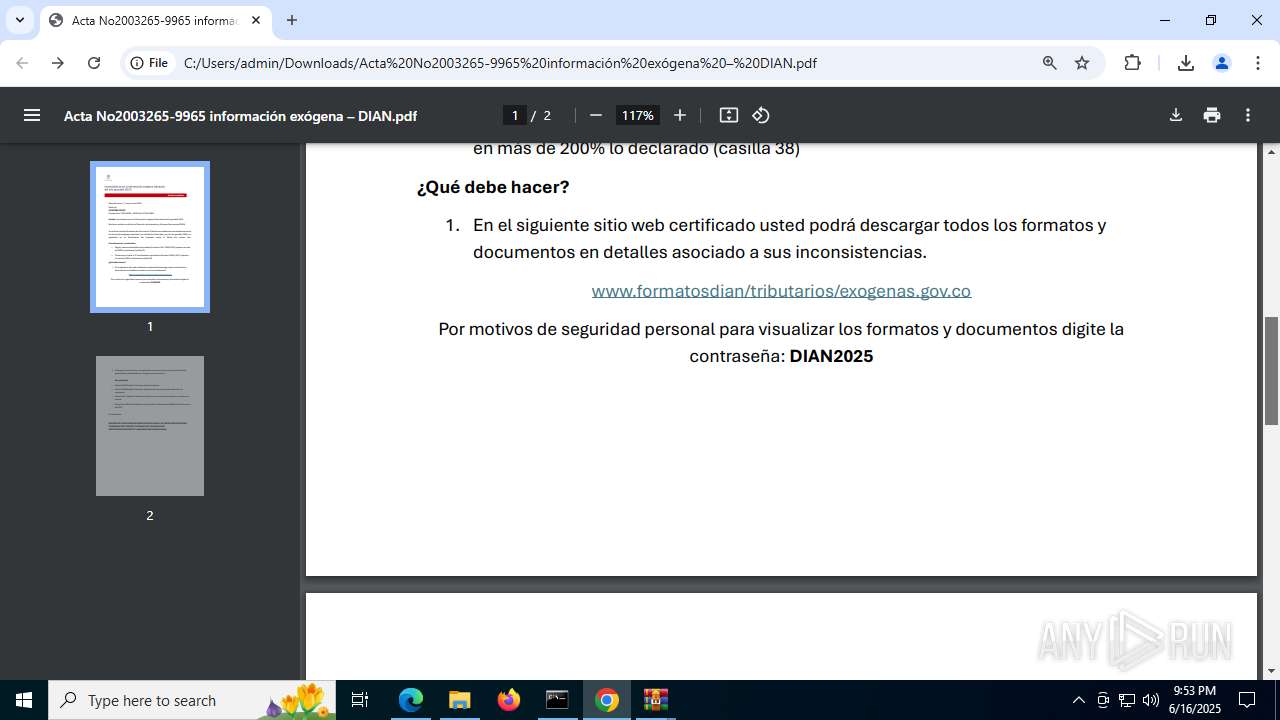Open the network status tray icon
1280x720 pixels.
(x=1127, y=700)
